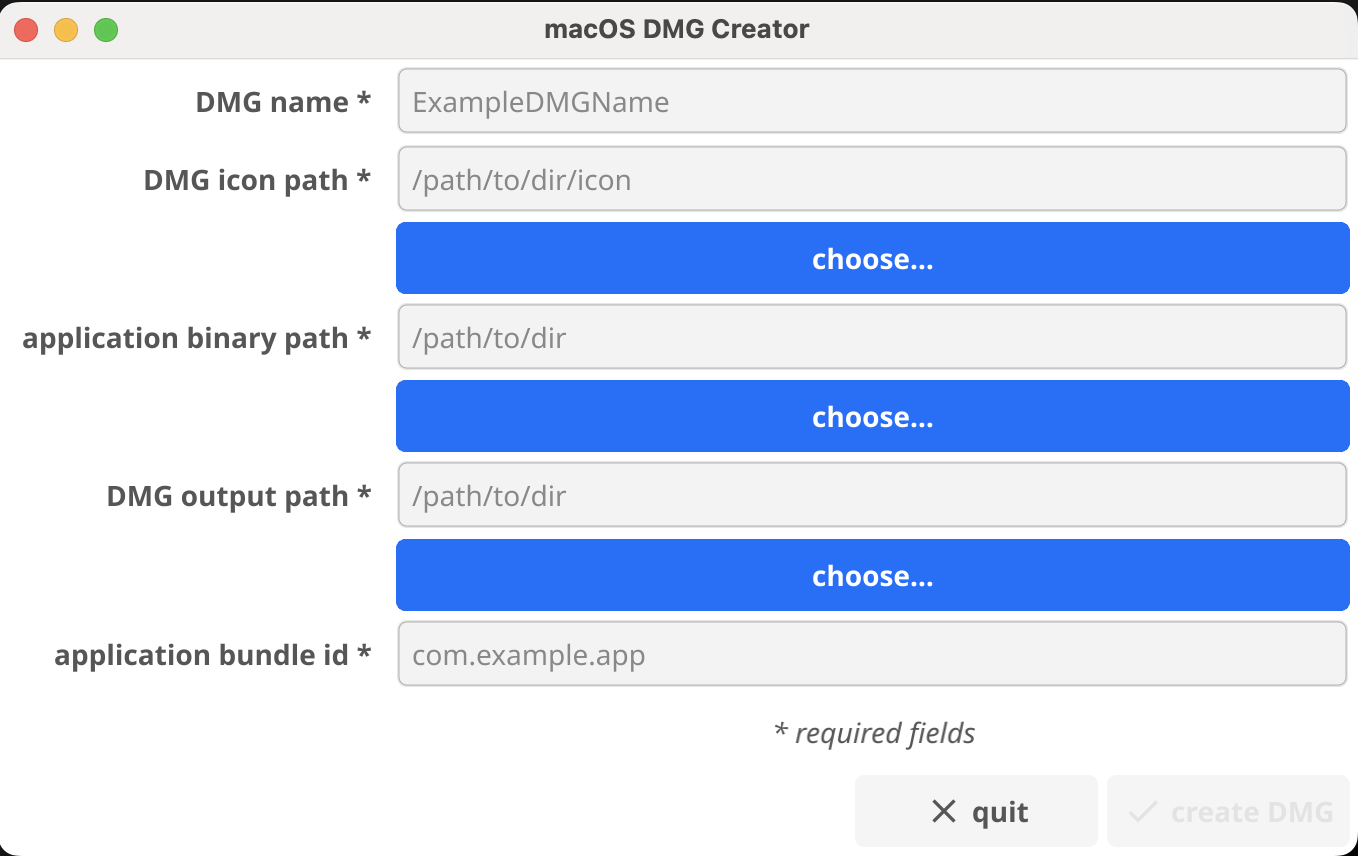Click the X icon on quit button
The height and width of the screenshot is (856, 1358).
[x=943, y=812]
